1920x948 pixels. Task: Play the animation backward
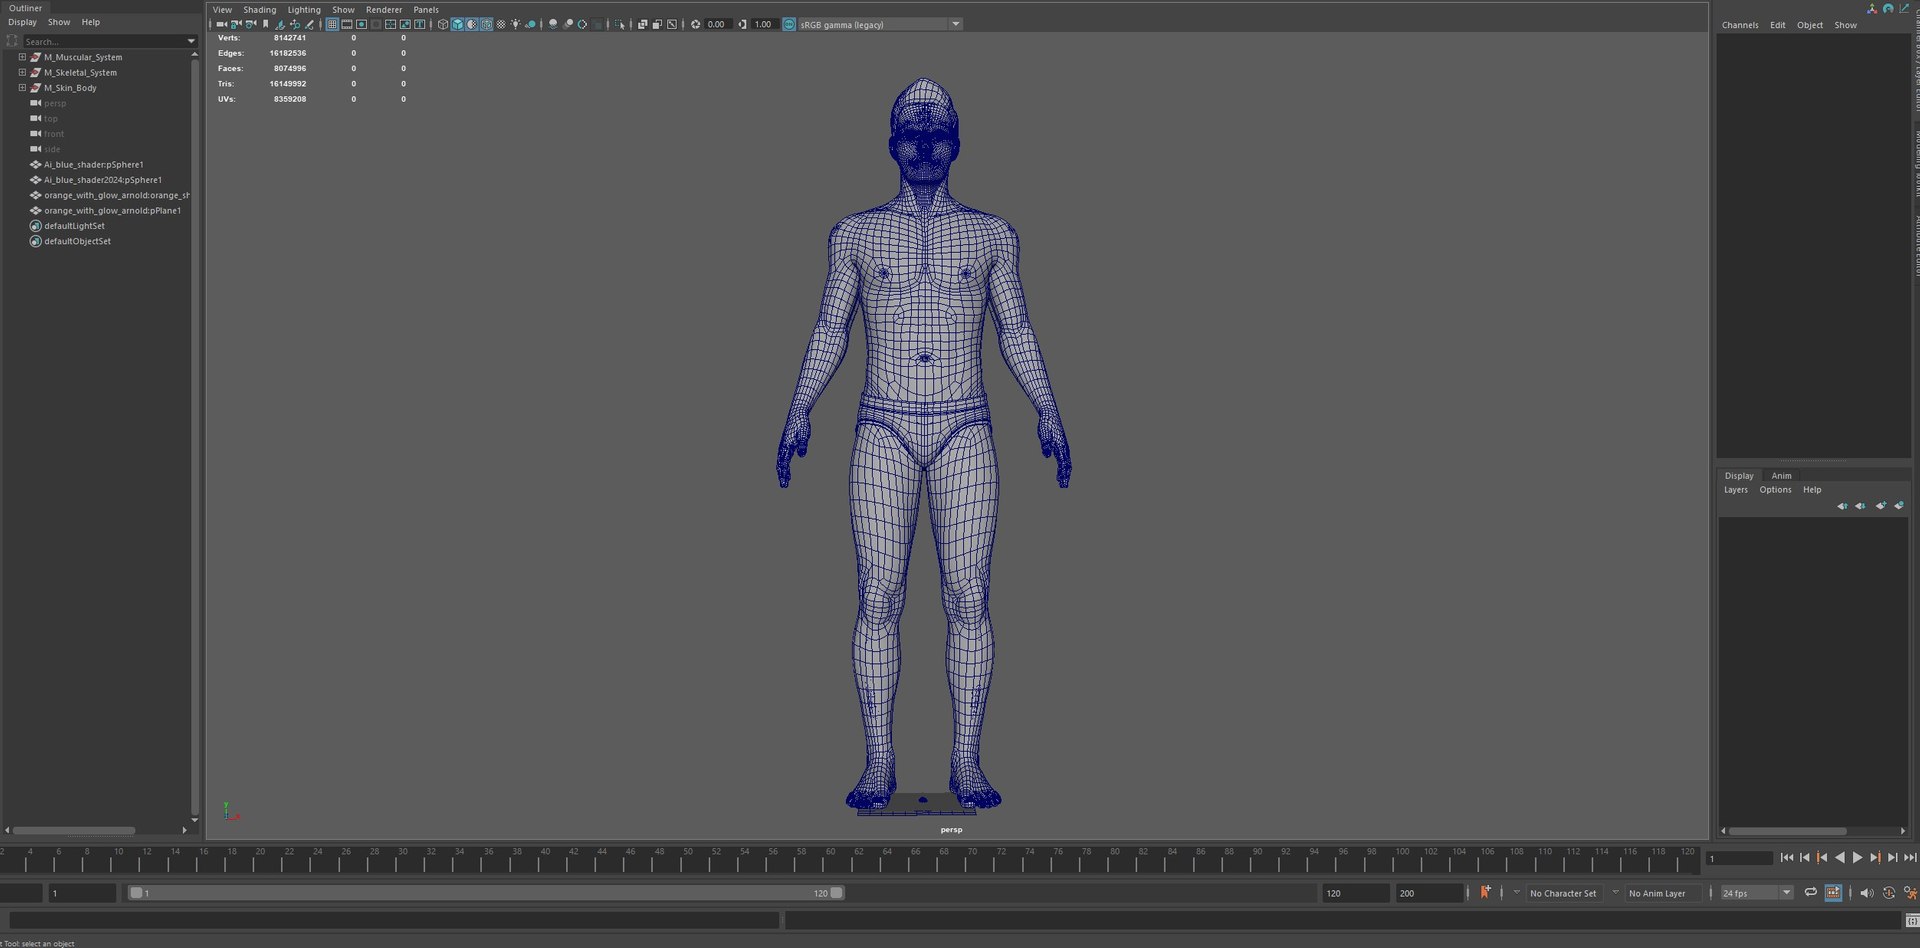click(1840, 858)
